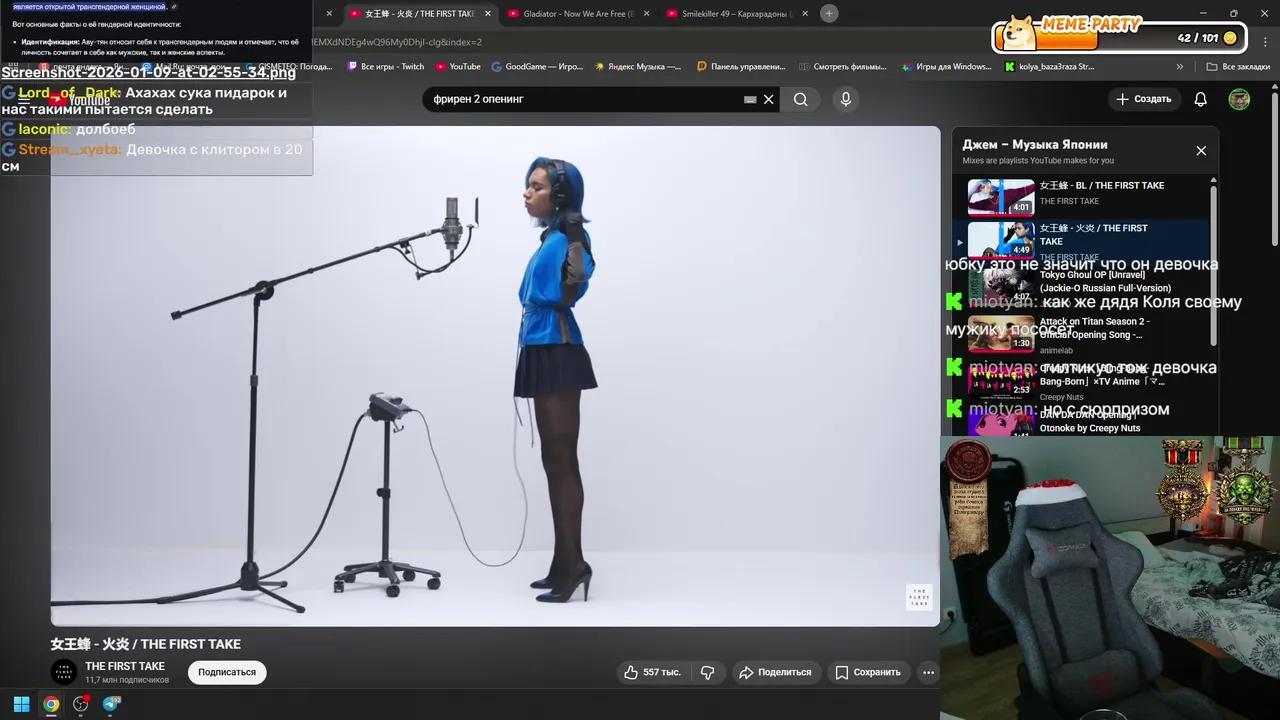
Task: Open YouTube notifications bell
Action: point(1201,99)
